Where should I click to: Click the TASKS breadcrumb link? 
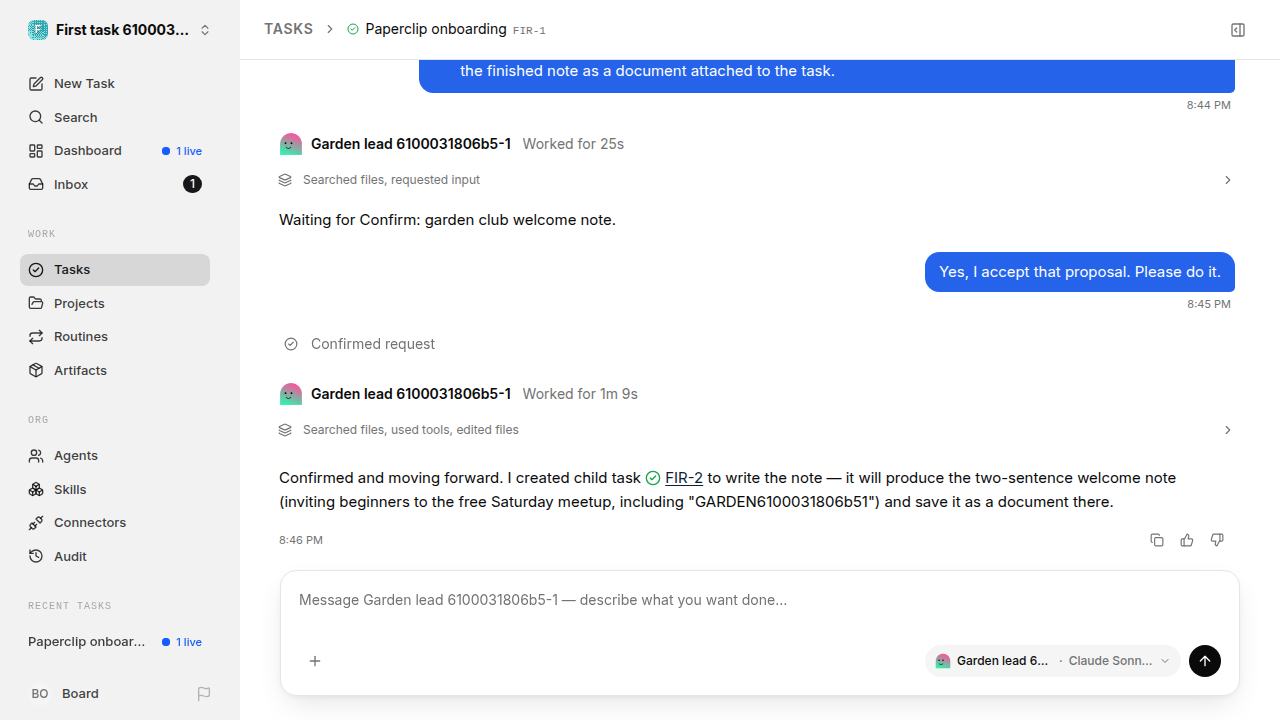pyautogui.click(x=288, y=29)
